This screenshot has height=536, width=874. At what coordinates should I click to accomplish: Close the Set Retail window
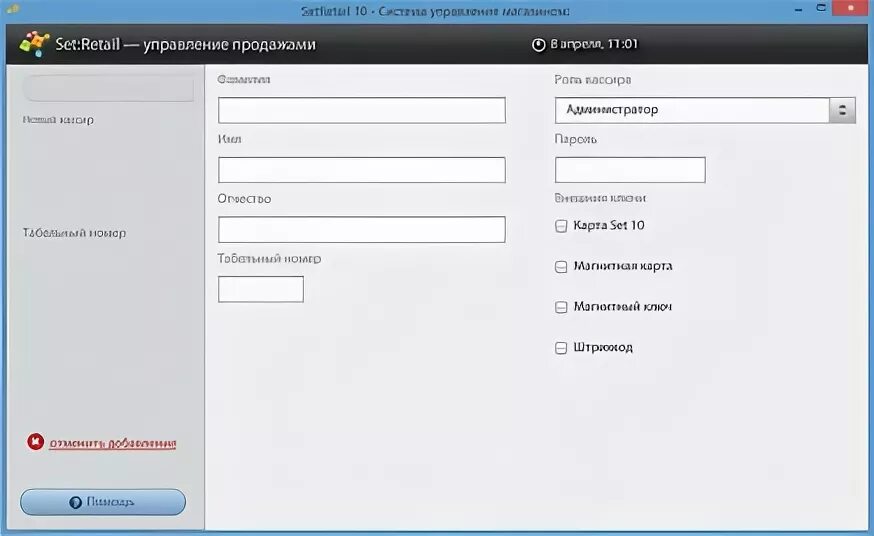(851, 8)
